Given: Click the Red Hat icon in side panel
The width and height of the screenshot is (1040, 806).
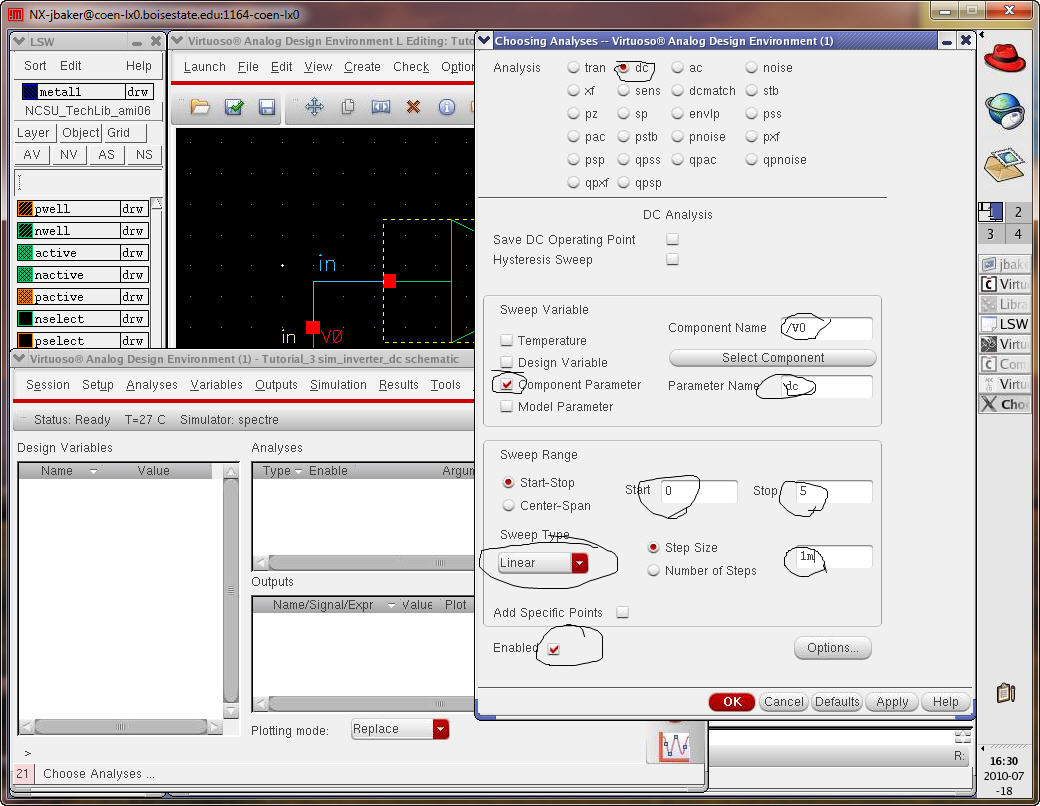Looking at the screenshot, I should pyautogui.click(x=1004, y=58).
